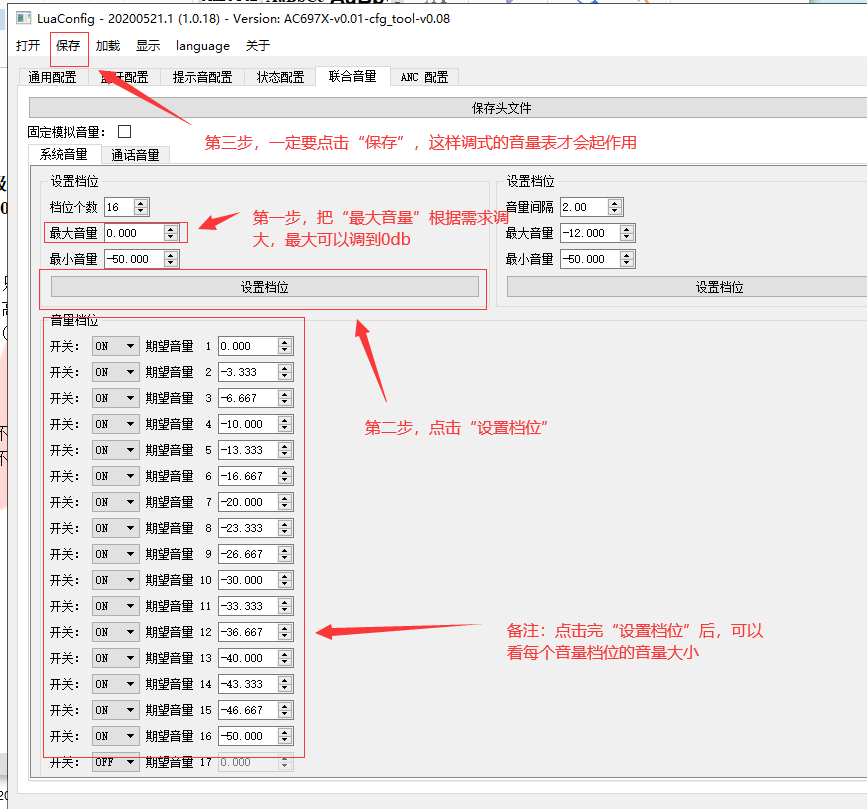Open the 开关 dropdown for 期望音量 12
867x809 pixels.
(x=115, y=632)
